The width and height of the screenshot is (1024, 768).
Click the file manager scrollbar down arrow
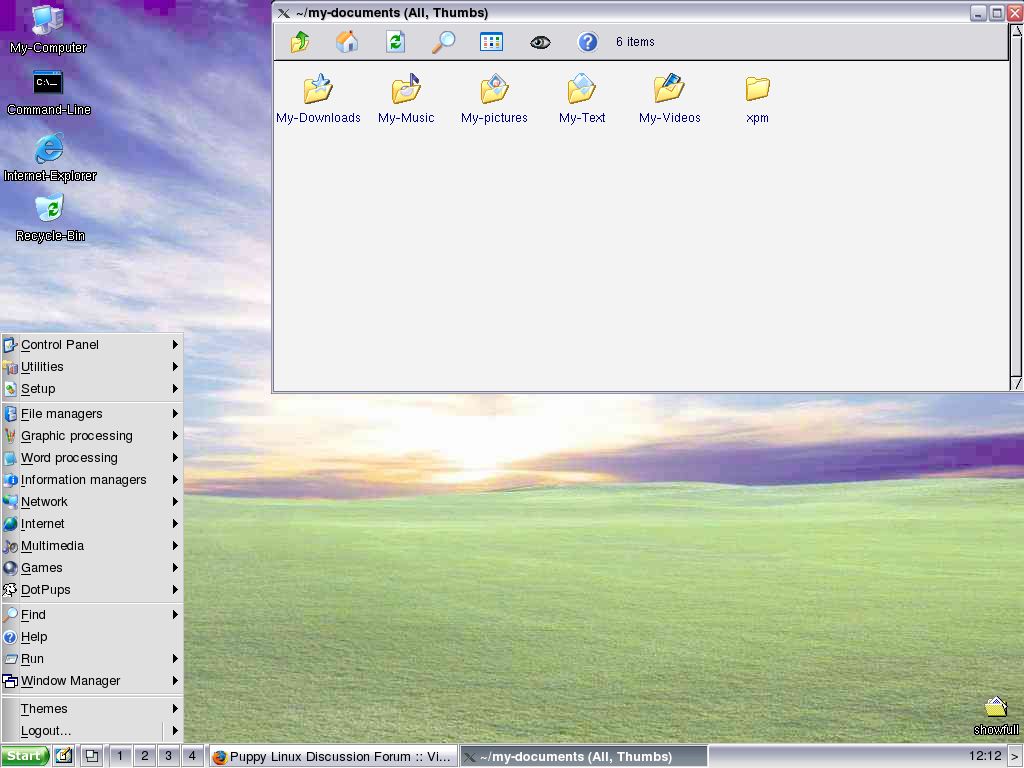[1016, 383]
